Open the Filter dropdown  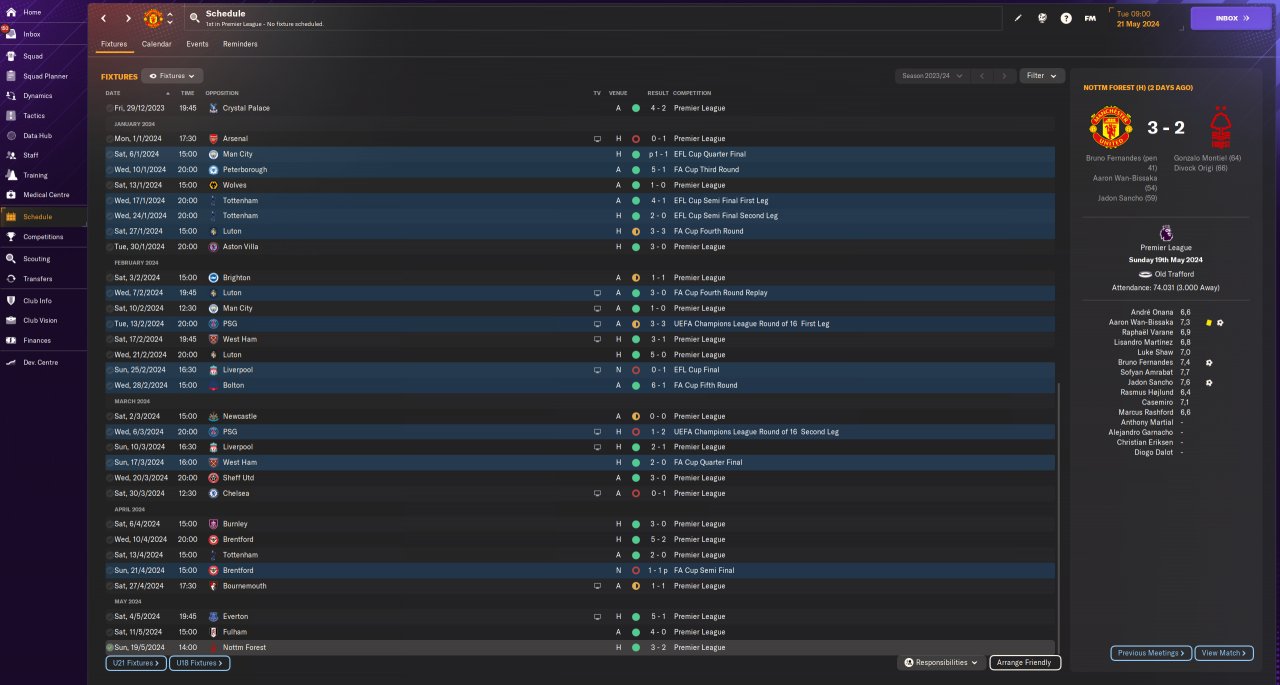coord(1042,76)
